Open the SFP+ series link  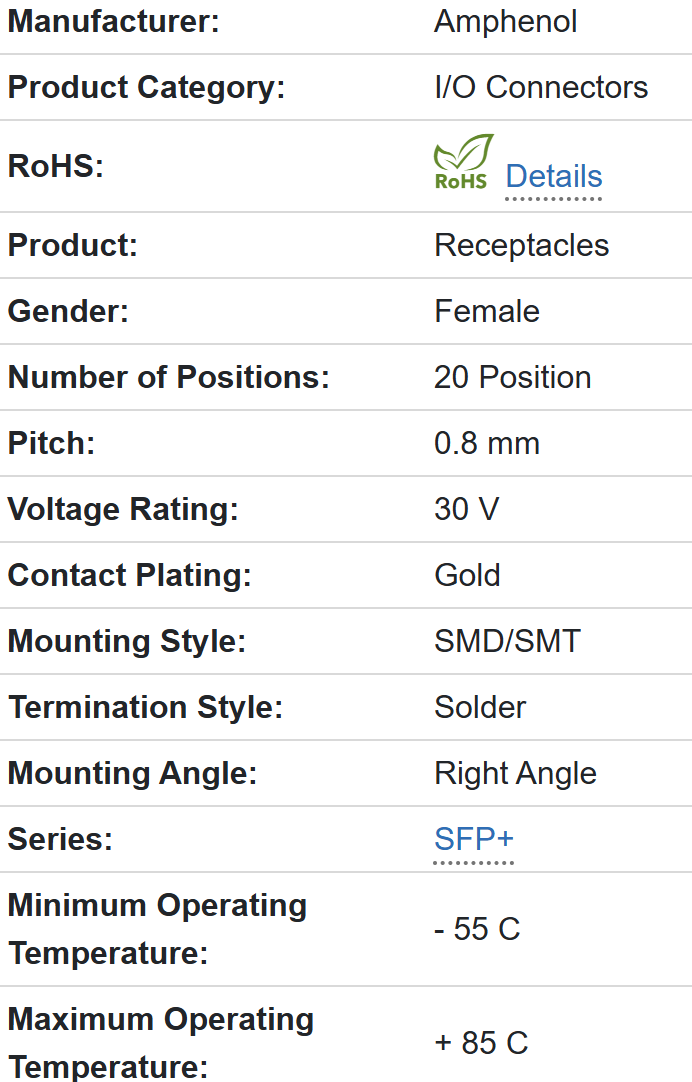click(473, 839)
